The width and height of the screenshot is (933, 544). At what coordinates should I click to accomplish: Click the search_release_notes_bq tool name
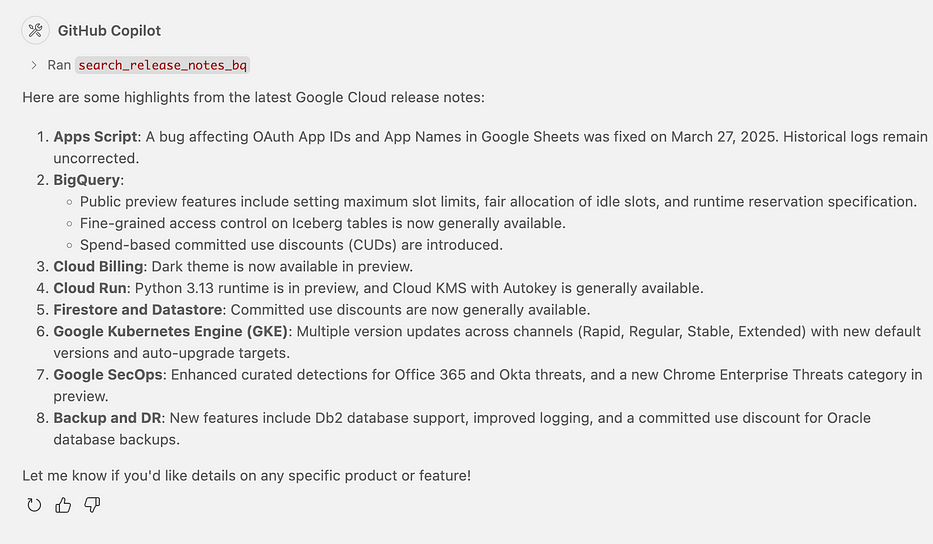[162, 65]
